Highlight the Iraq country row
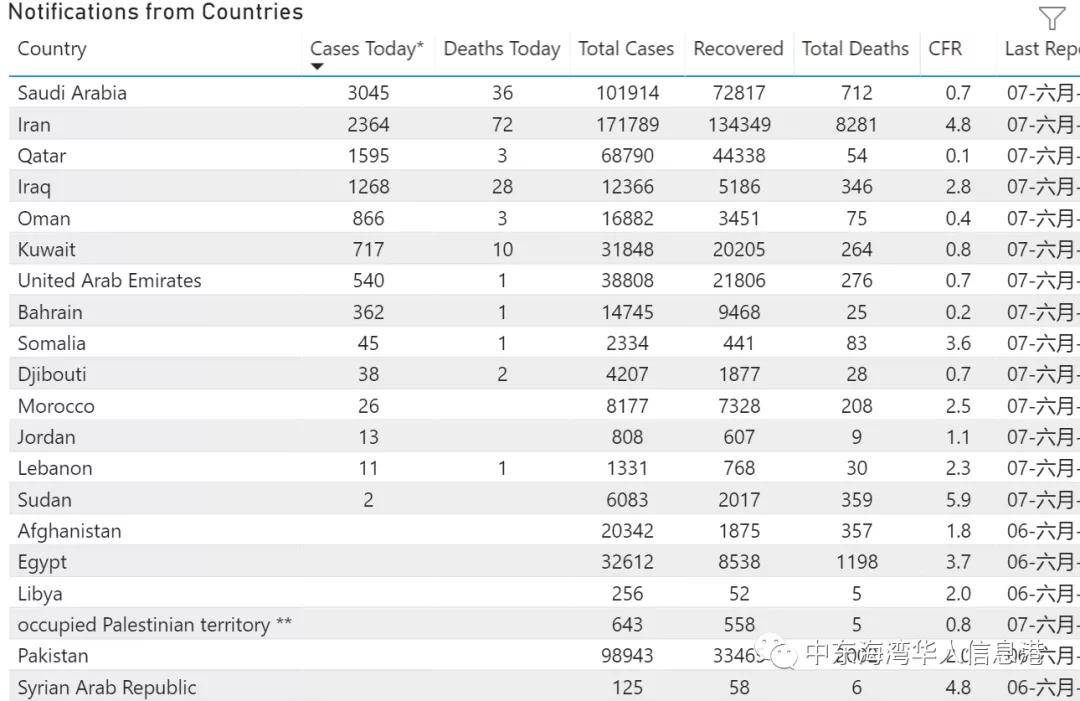This screenshot has height=701, width=1080. [34, 187]
